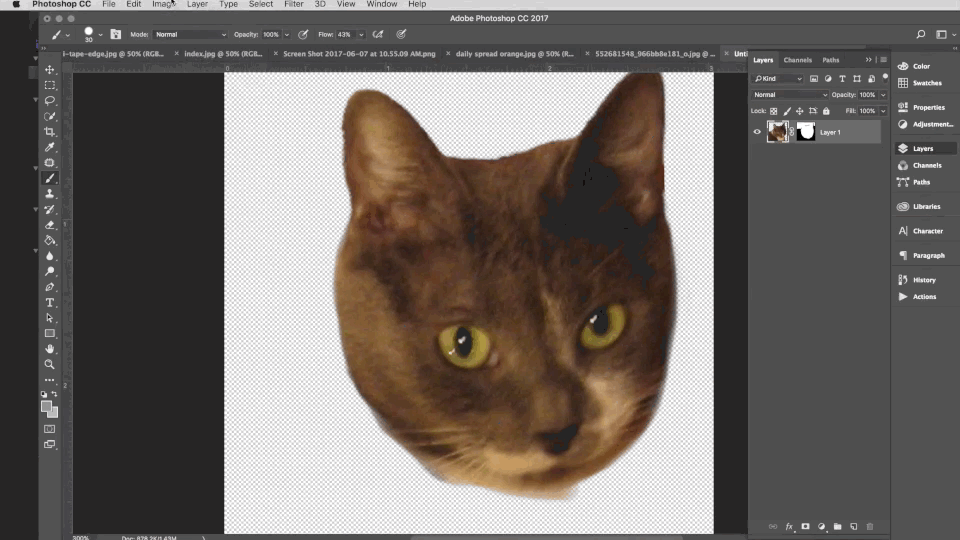Screen dimensions: 960x540
Task: Open the layer filter Kind dropdown
Action: coord(778,78)
